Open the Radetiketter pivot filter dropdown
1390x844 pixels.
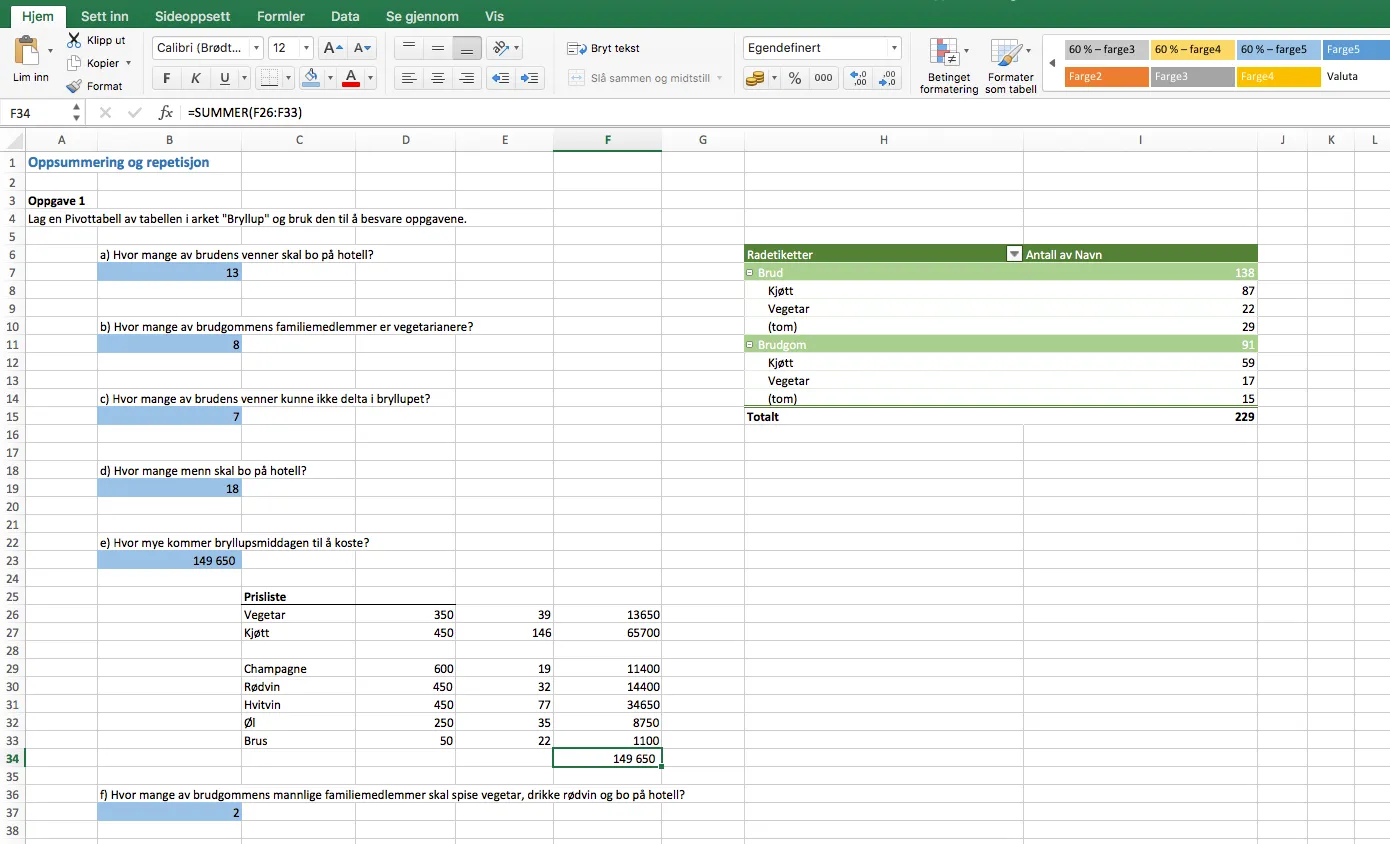click(1013, 254)
